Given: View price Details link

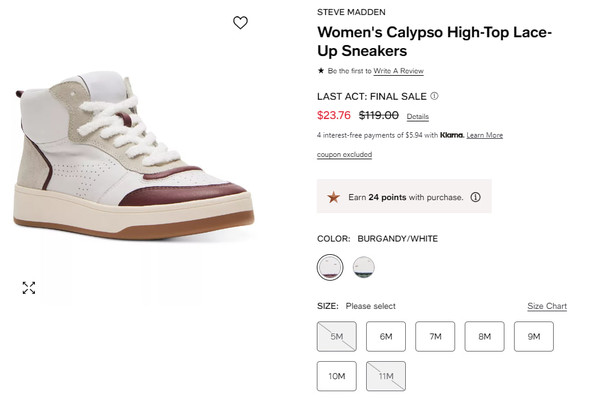Looking at the screenshot, I should point(417,117).
